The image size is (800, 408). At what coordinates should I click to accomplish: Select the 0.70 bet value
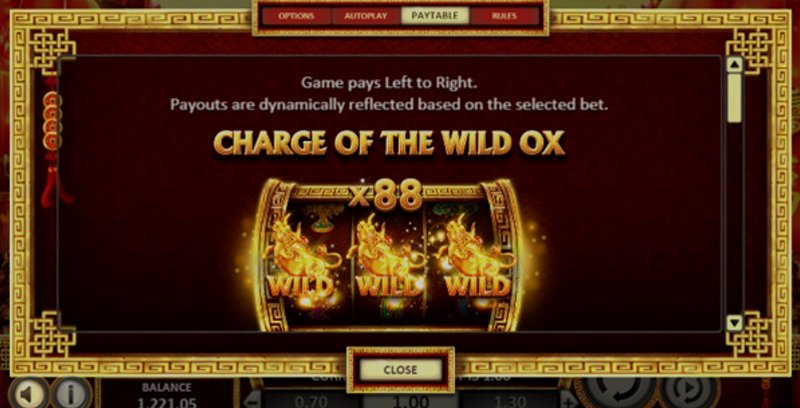(x=312, y=401)
